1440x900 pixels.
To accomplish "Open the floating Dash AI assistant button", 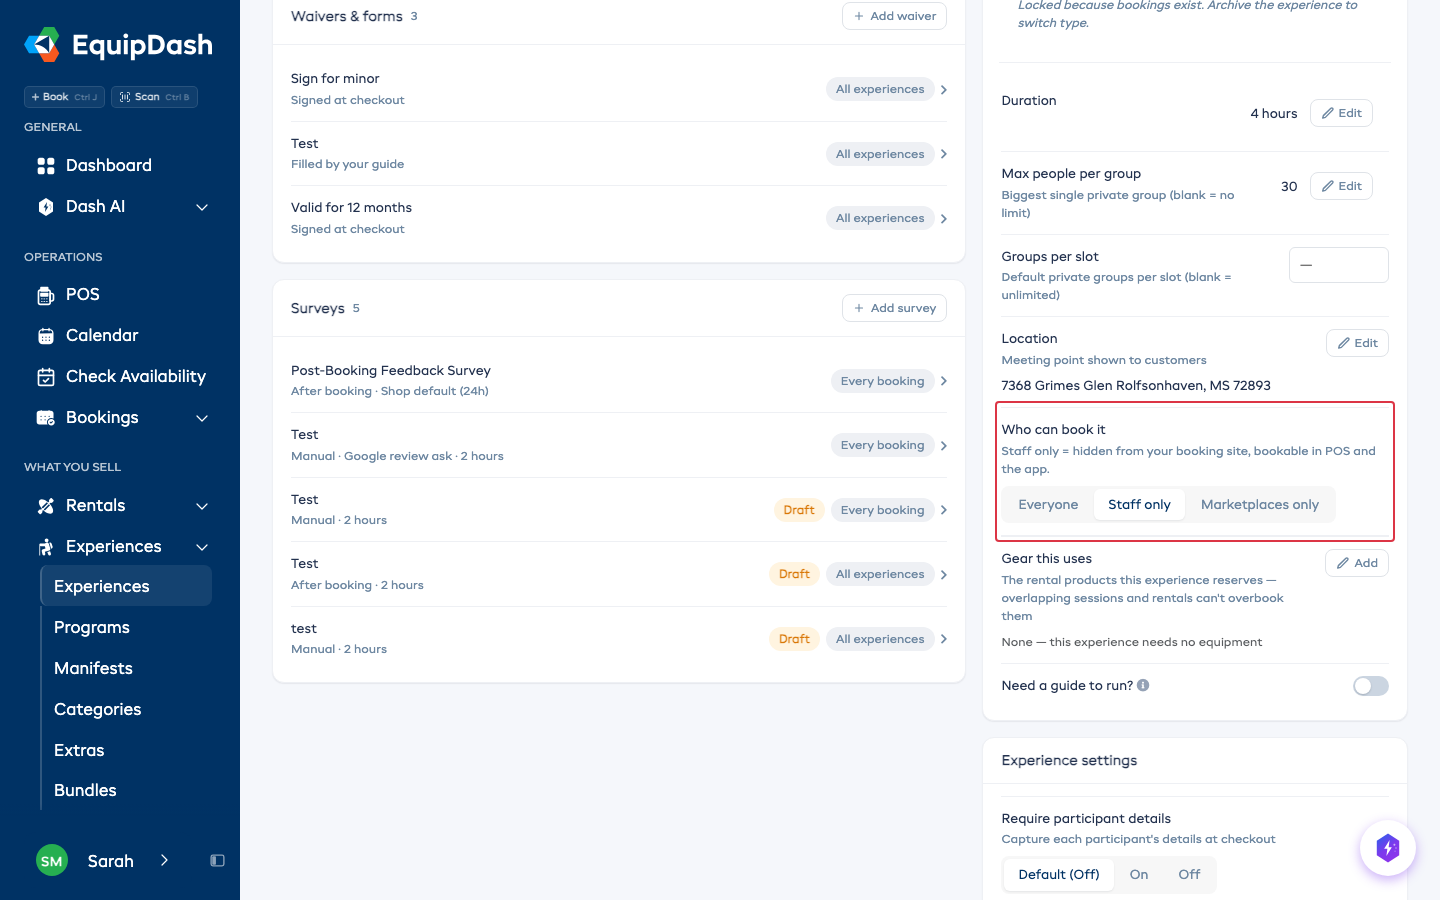I will 1388,848.
